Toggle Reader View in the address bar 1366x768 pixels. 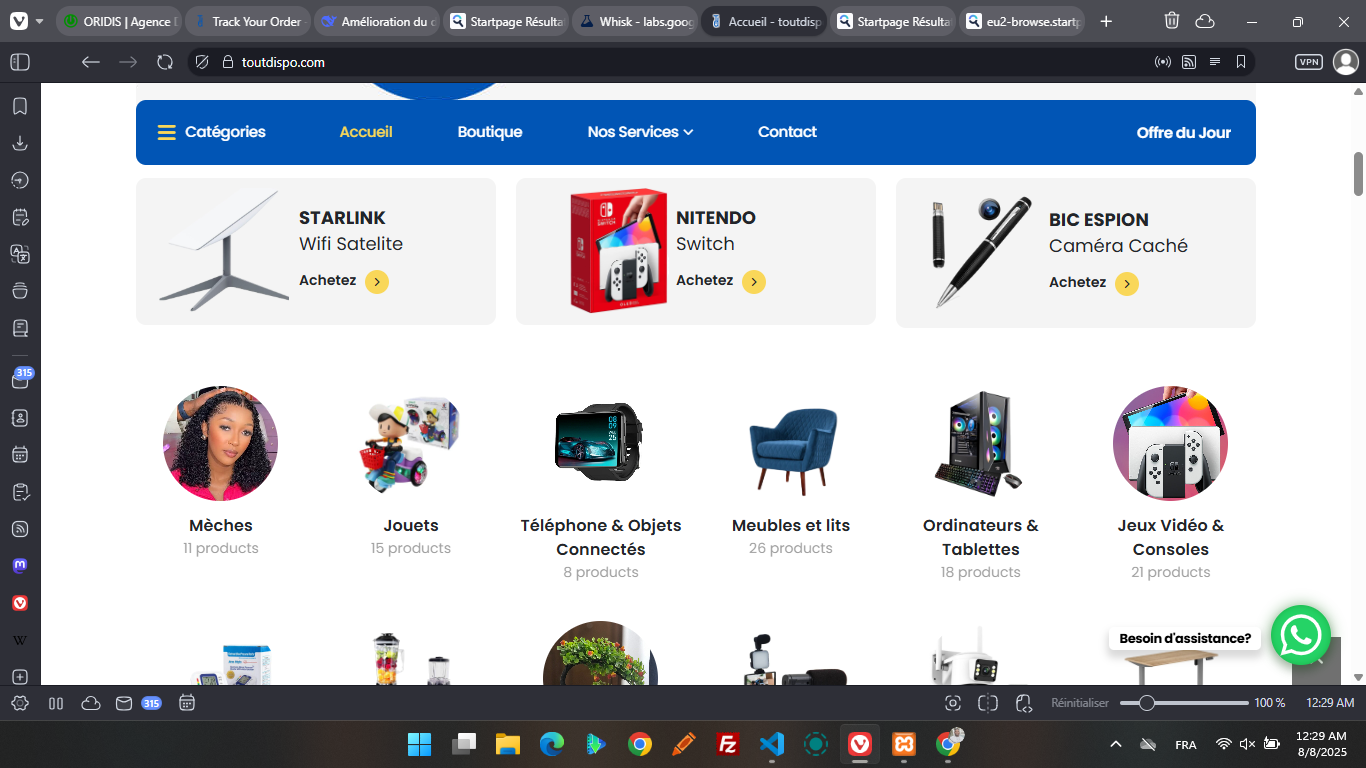(x=1215, y=62)
